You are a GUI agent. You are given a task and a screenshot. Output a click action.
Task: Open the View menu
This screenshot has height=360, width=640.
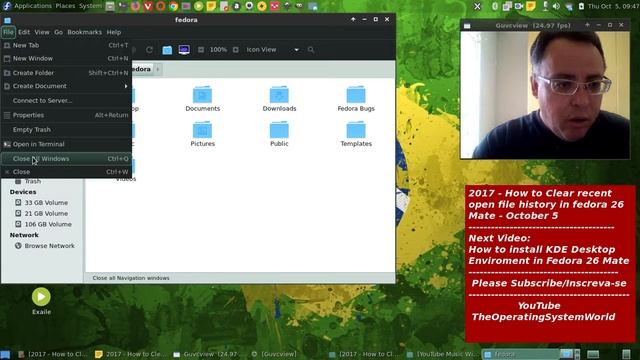point(42,32)
